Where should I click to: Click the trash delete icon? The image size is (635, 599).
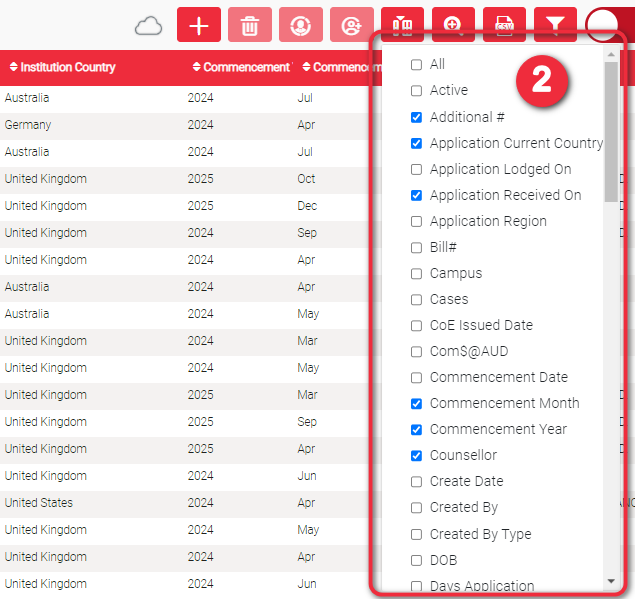coord(250,25)
